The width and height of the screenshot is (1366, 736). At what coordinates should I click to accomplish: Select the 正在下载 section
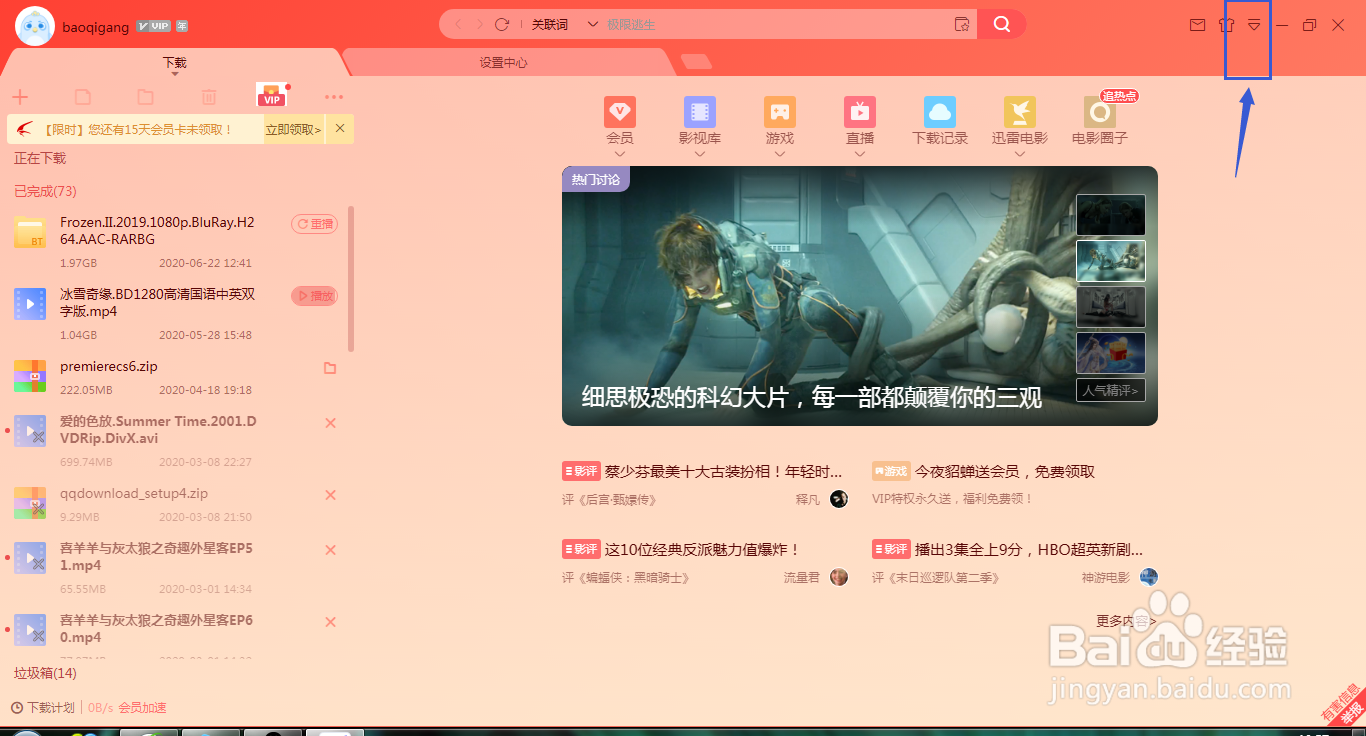(40, 158)
